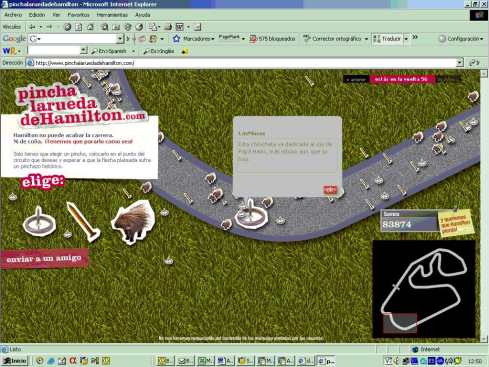Open the Herramientas menu
Image resolution: width=489 pixels, height=367 pixels.
[x=112, y=15]
